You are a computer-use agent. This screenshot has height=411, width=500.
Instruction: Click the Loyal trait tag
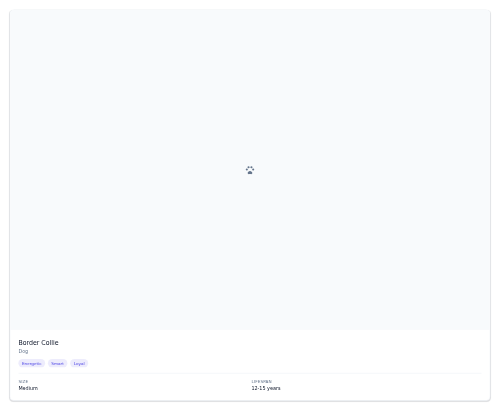pos(79,363)
